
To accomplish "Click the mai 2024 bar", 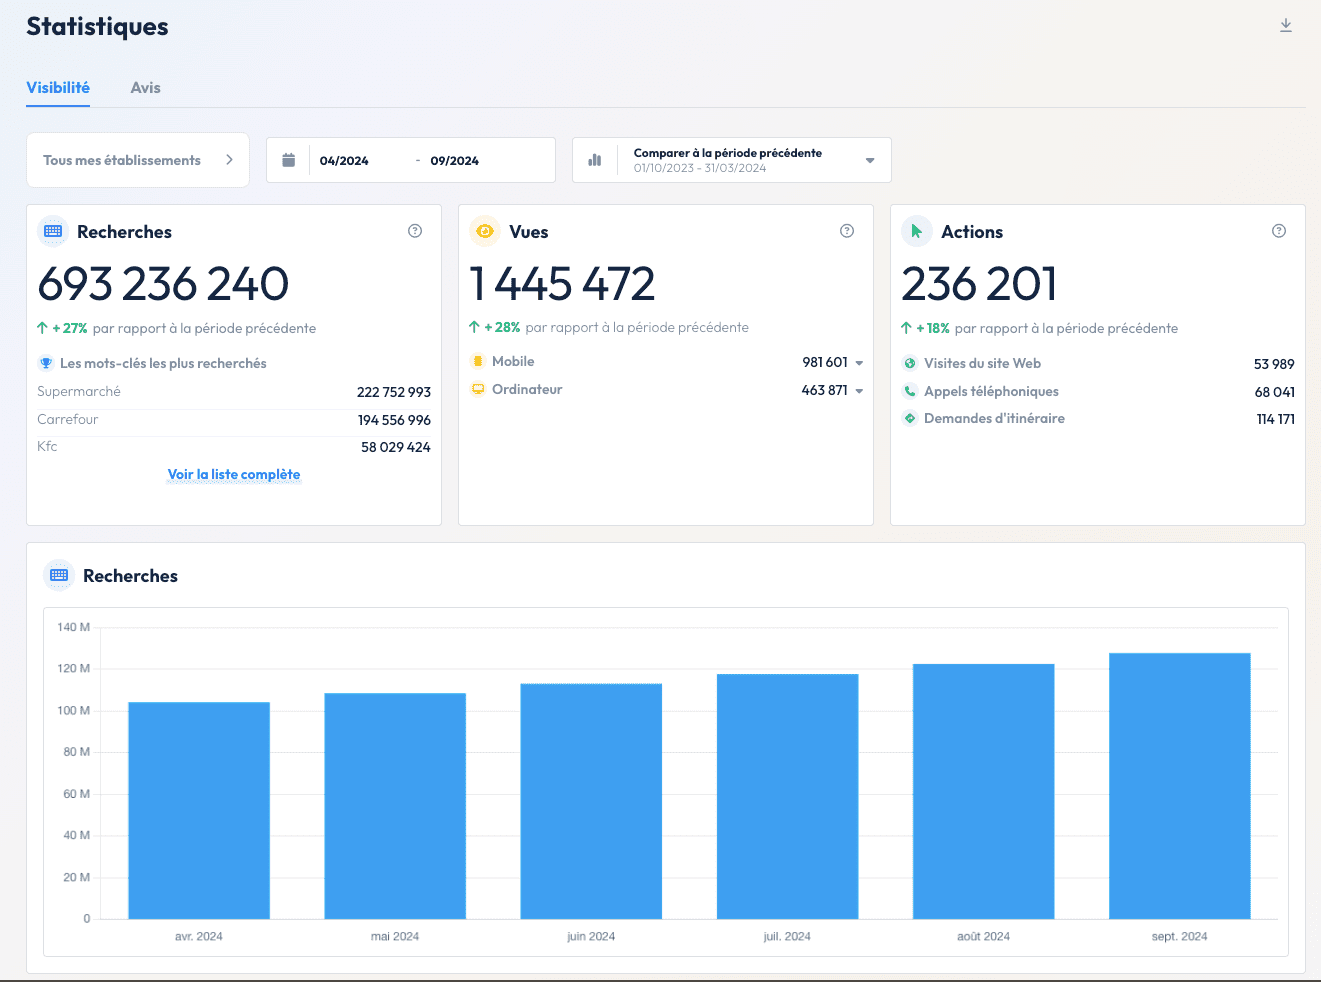I will click(395, 806).
